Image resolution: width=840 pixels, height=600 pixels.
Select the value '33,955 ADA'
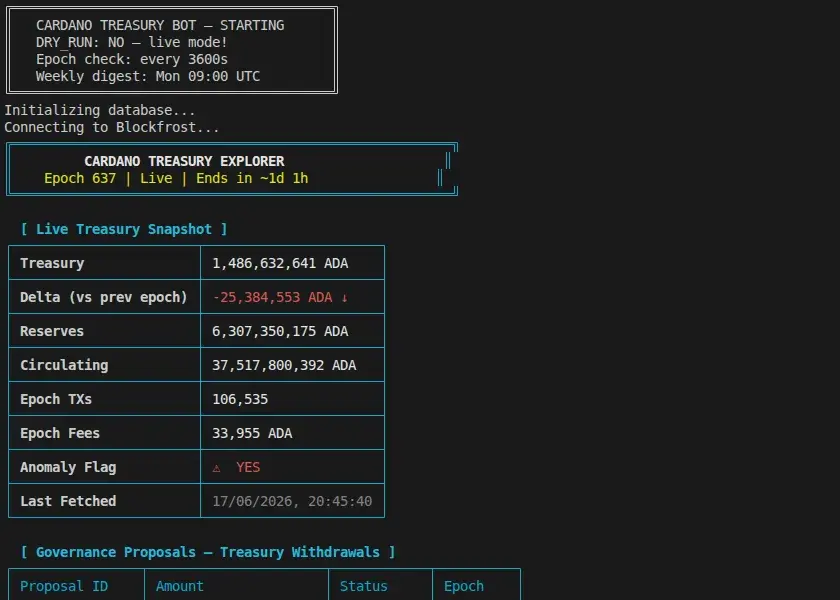[x=252, y=433]
